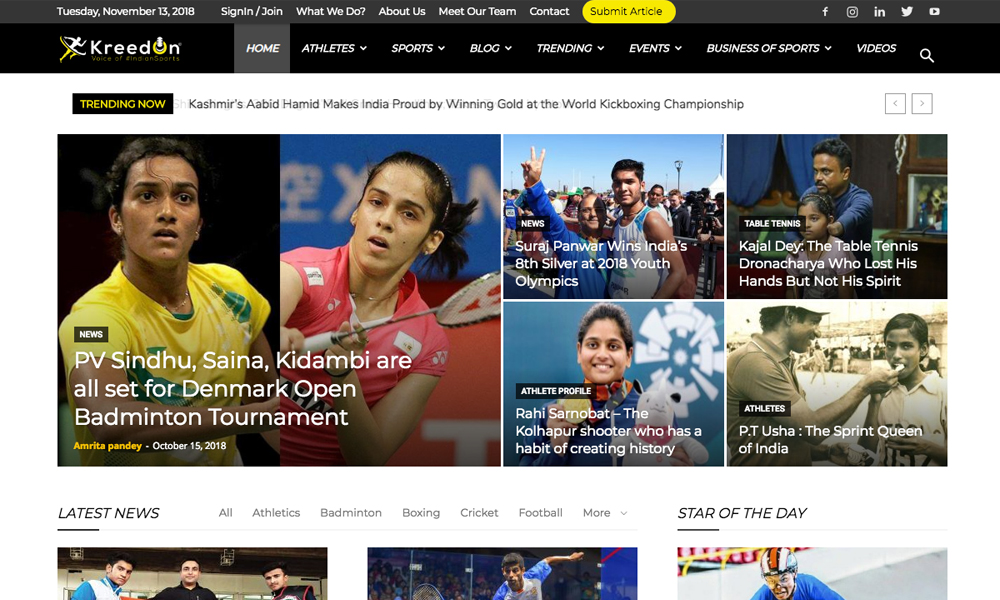The height and width of the screenshot is (600, 1000).
Task: Click author name Amrita pandey
Action: [107, 446]
